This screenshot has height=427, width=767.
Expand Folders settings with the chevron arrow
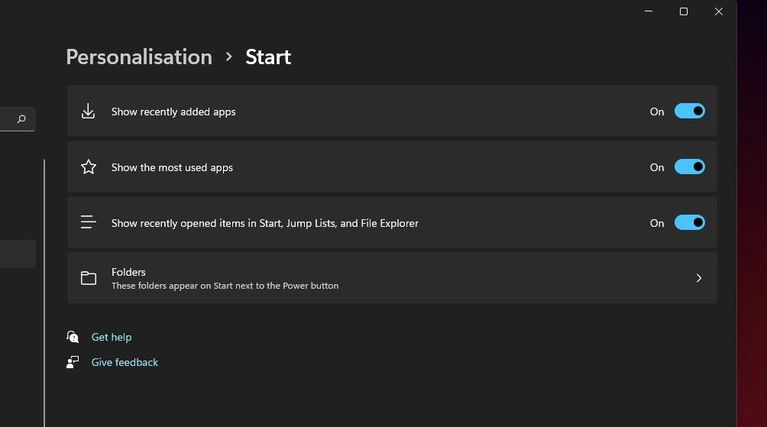coord(698,278)
